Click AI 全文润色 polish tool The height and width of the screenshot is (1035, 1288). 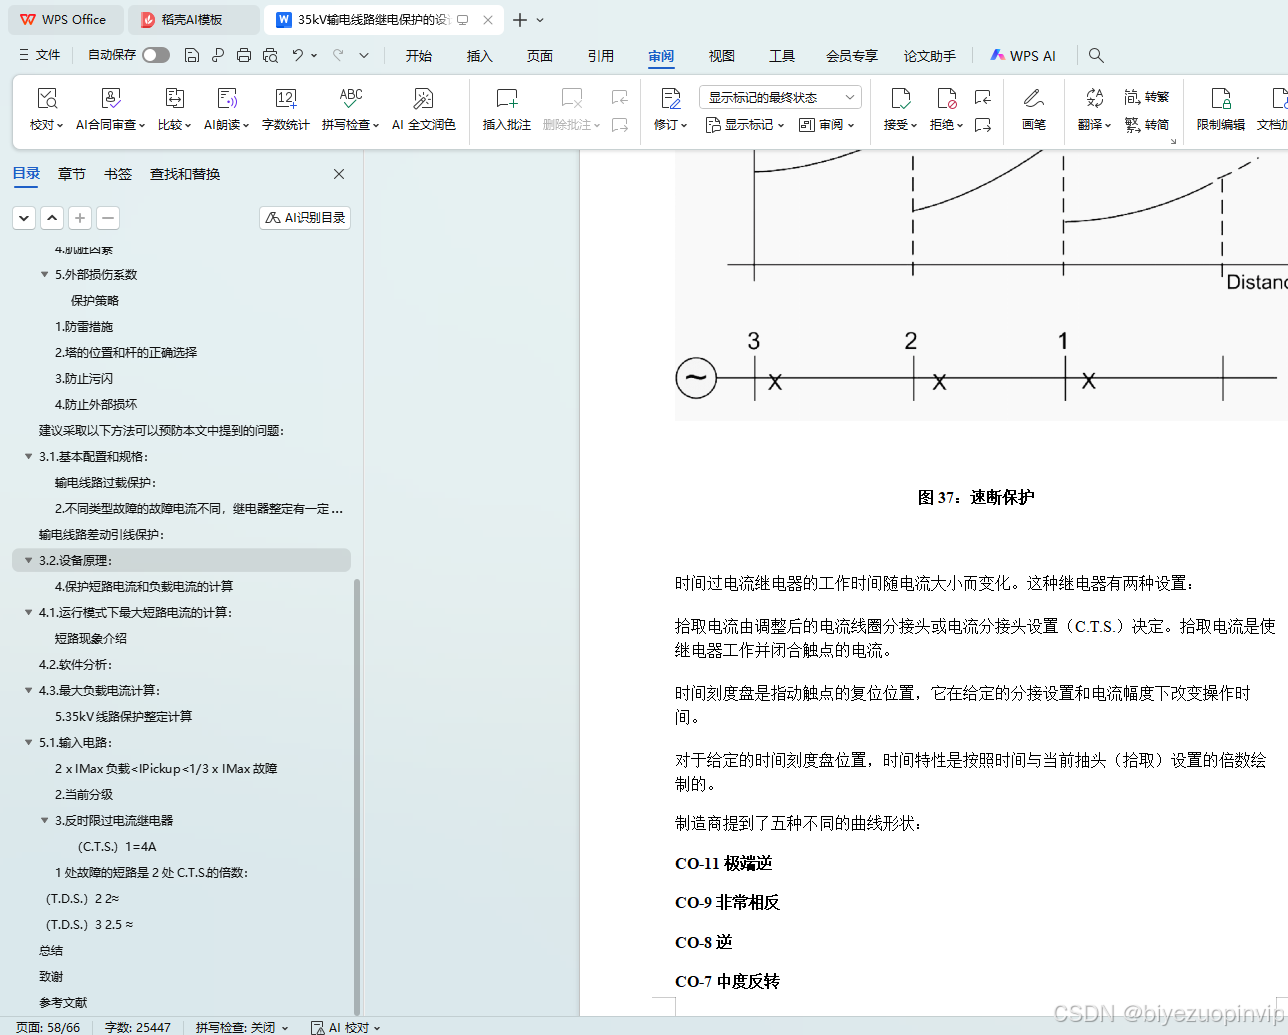tap(424, 110)
